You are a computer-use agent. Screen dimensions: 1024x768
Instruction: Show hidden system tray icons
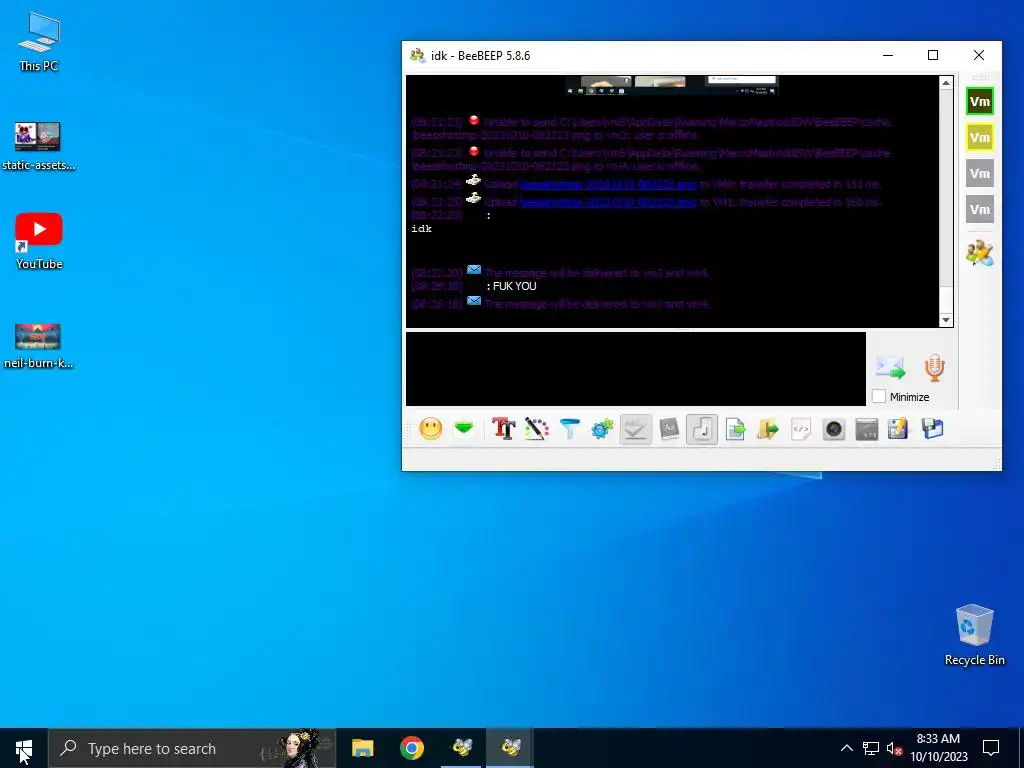coord(846,748)
